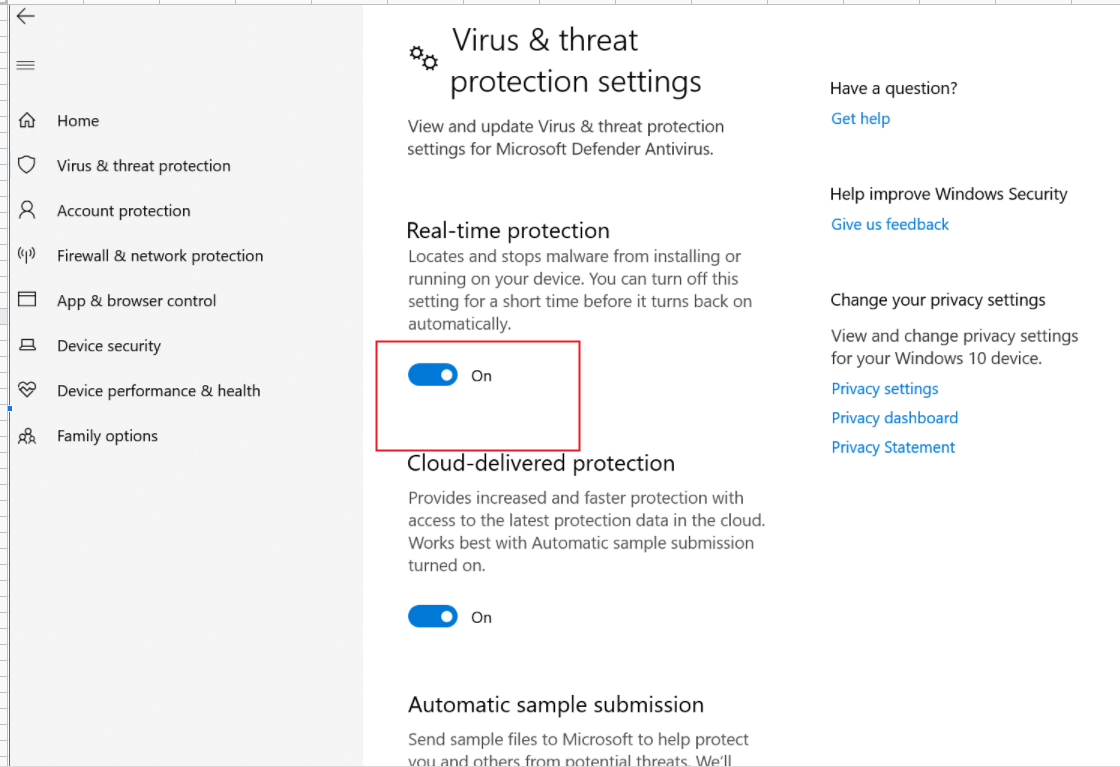
Task: Disable Cloud-delivered protection switch
Action: pos(433,617)
